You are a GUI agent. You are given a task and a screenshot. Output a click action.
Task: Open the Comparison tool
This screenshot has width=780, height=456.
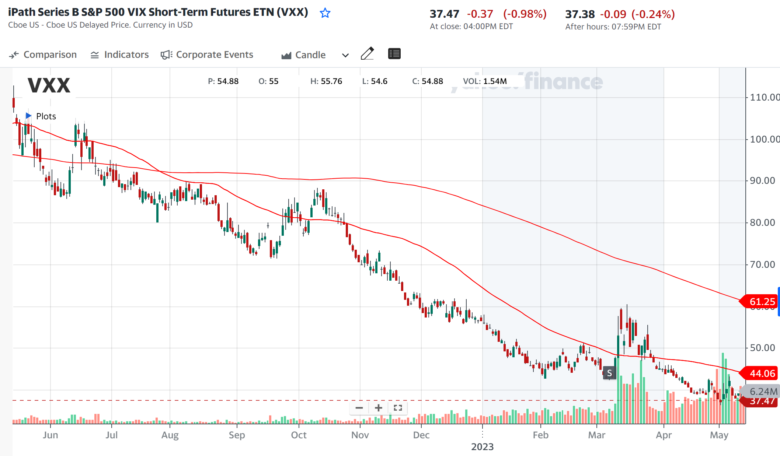(x=43, y=55)
